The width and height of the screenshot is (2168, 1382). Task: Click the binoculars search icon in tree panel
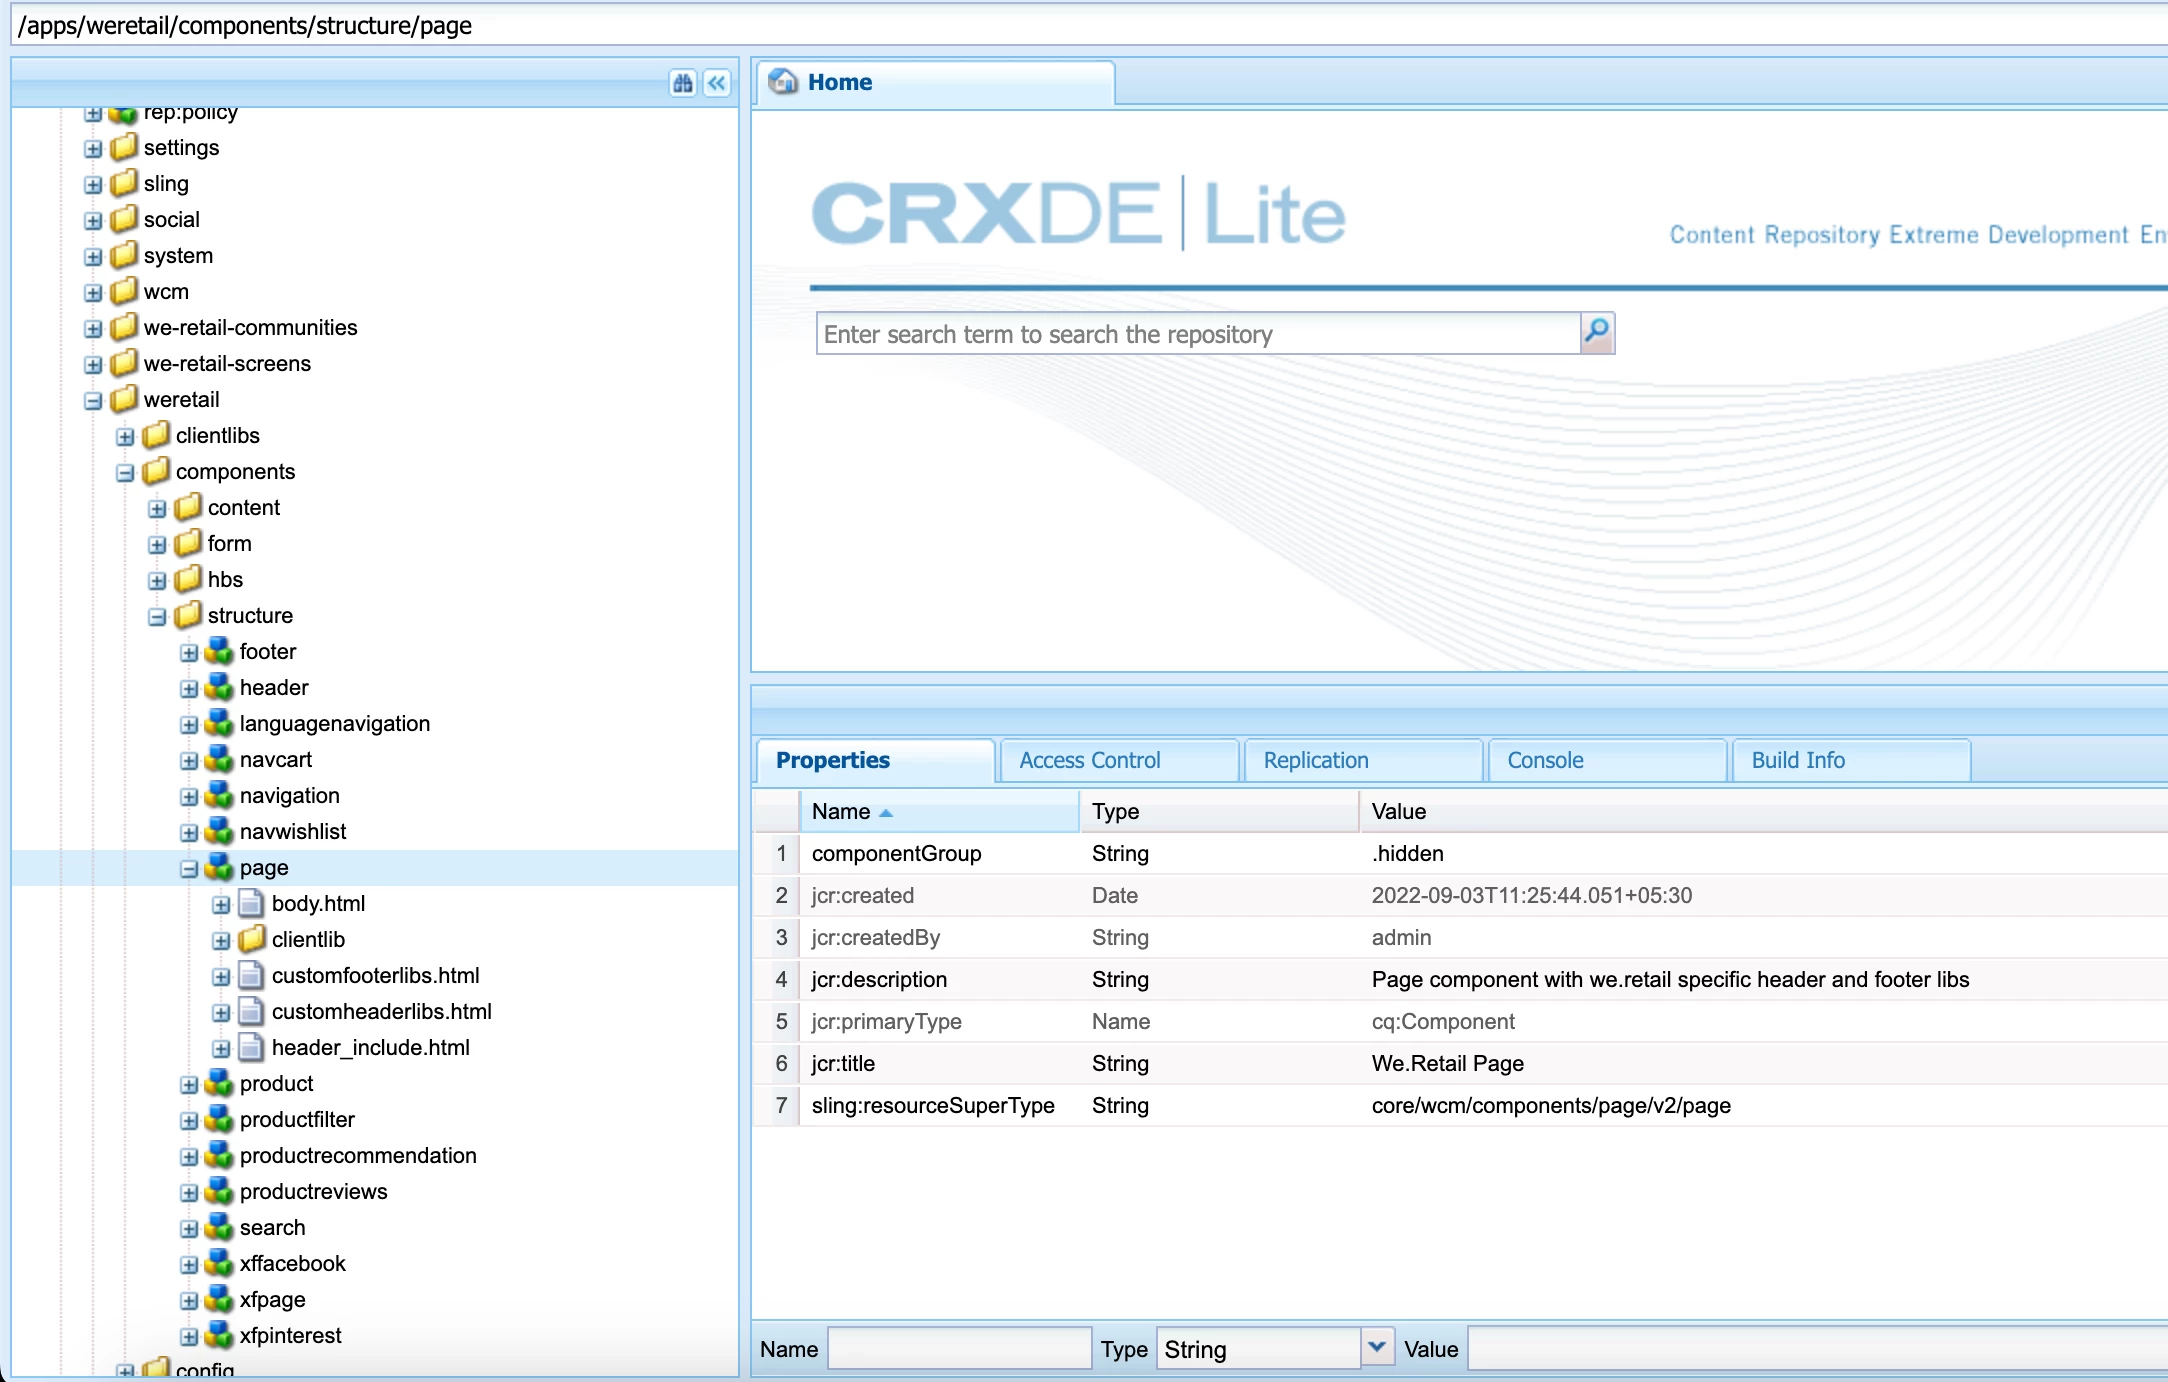[x=683, y=83]
